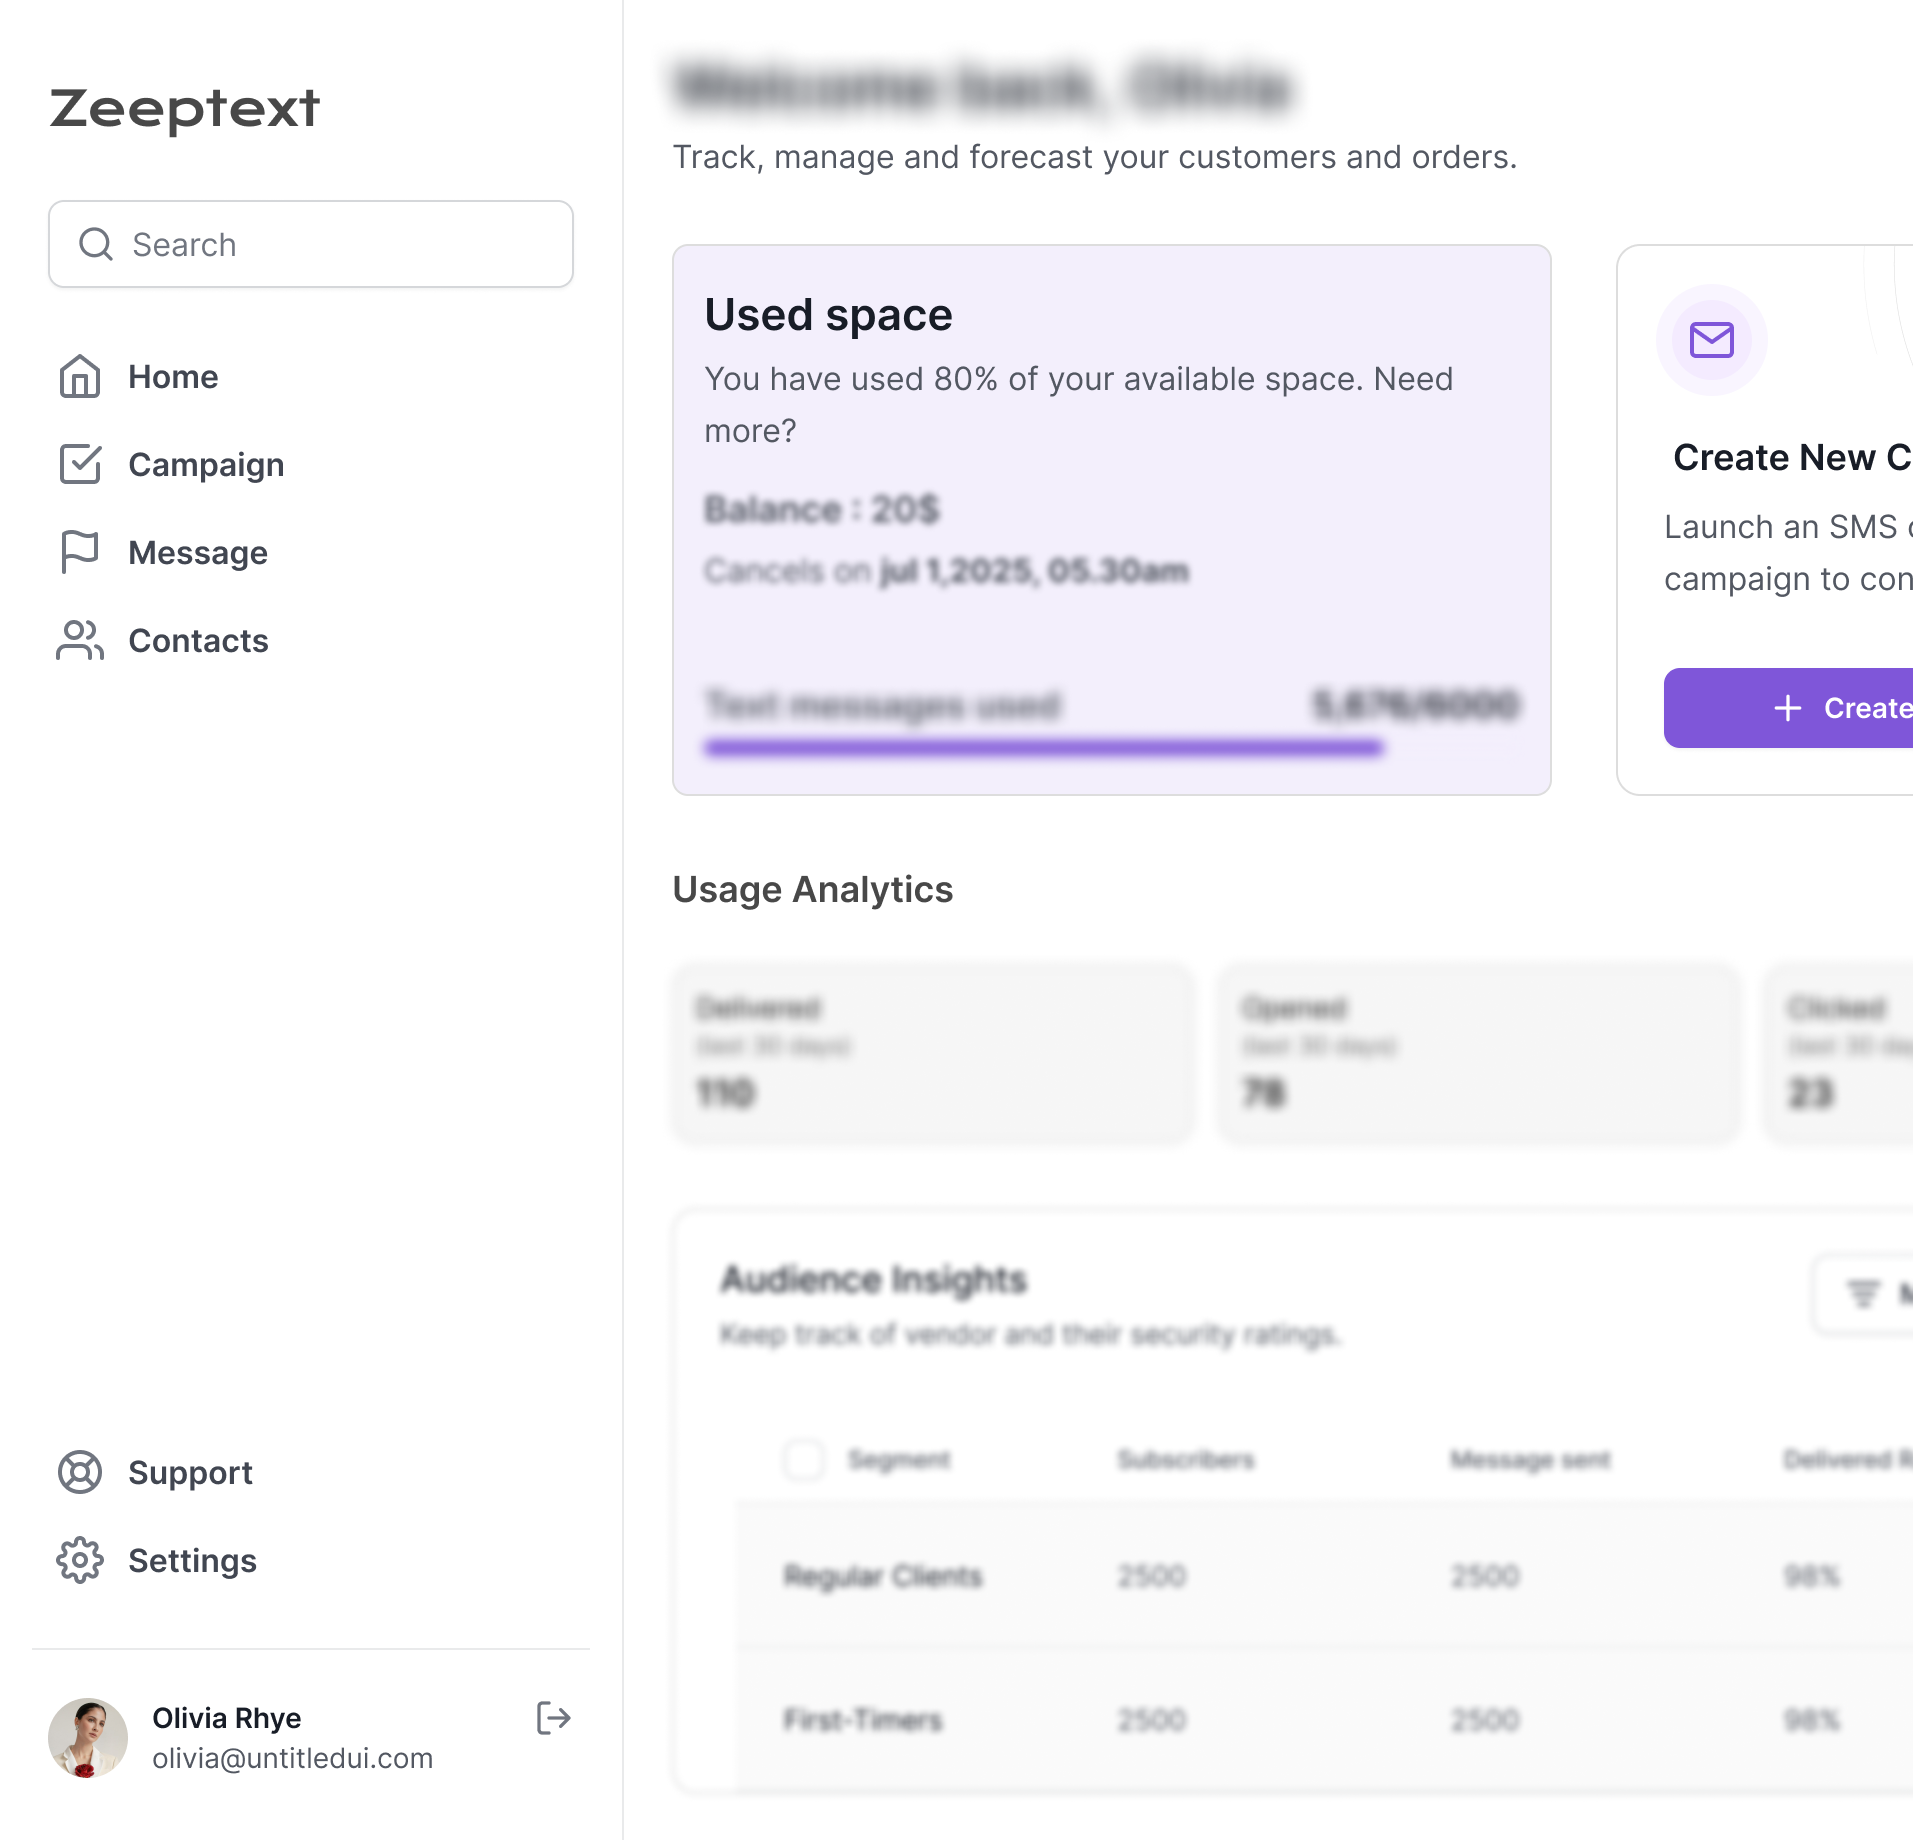The height and width of the screenshot is (1840, 1913).
Task: Click the text messages usage progress bar
Action: pos(1043,746)
